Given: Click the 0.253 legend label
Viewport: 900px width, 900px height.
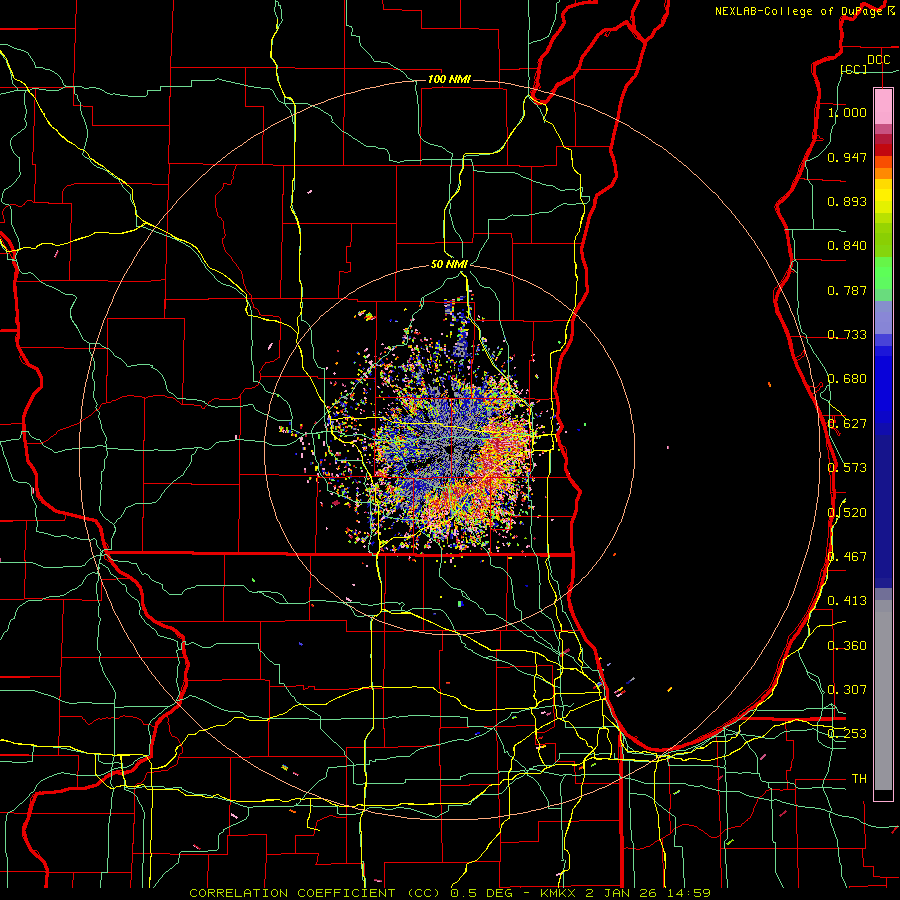Looking at the screenshot, I should click(x=847, y=734).
